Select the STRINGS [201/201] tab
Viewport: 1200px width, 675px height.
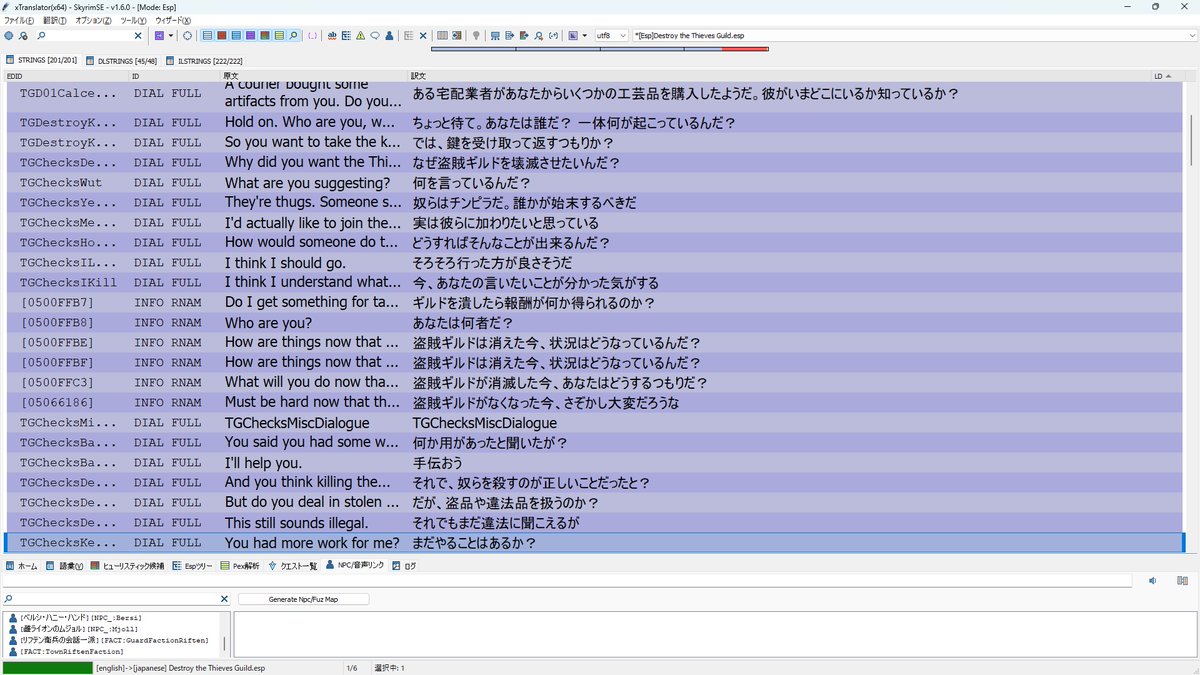click(x=42, y=60)
